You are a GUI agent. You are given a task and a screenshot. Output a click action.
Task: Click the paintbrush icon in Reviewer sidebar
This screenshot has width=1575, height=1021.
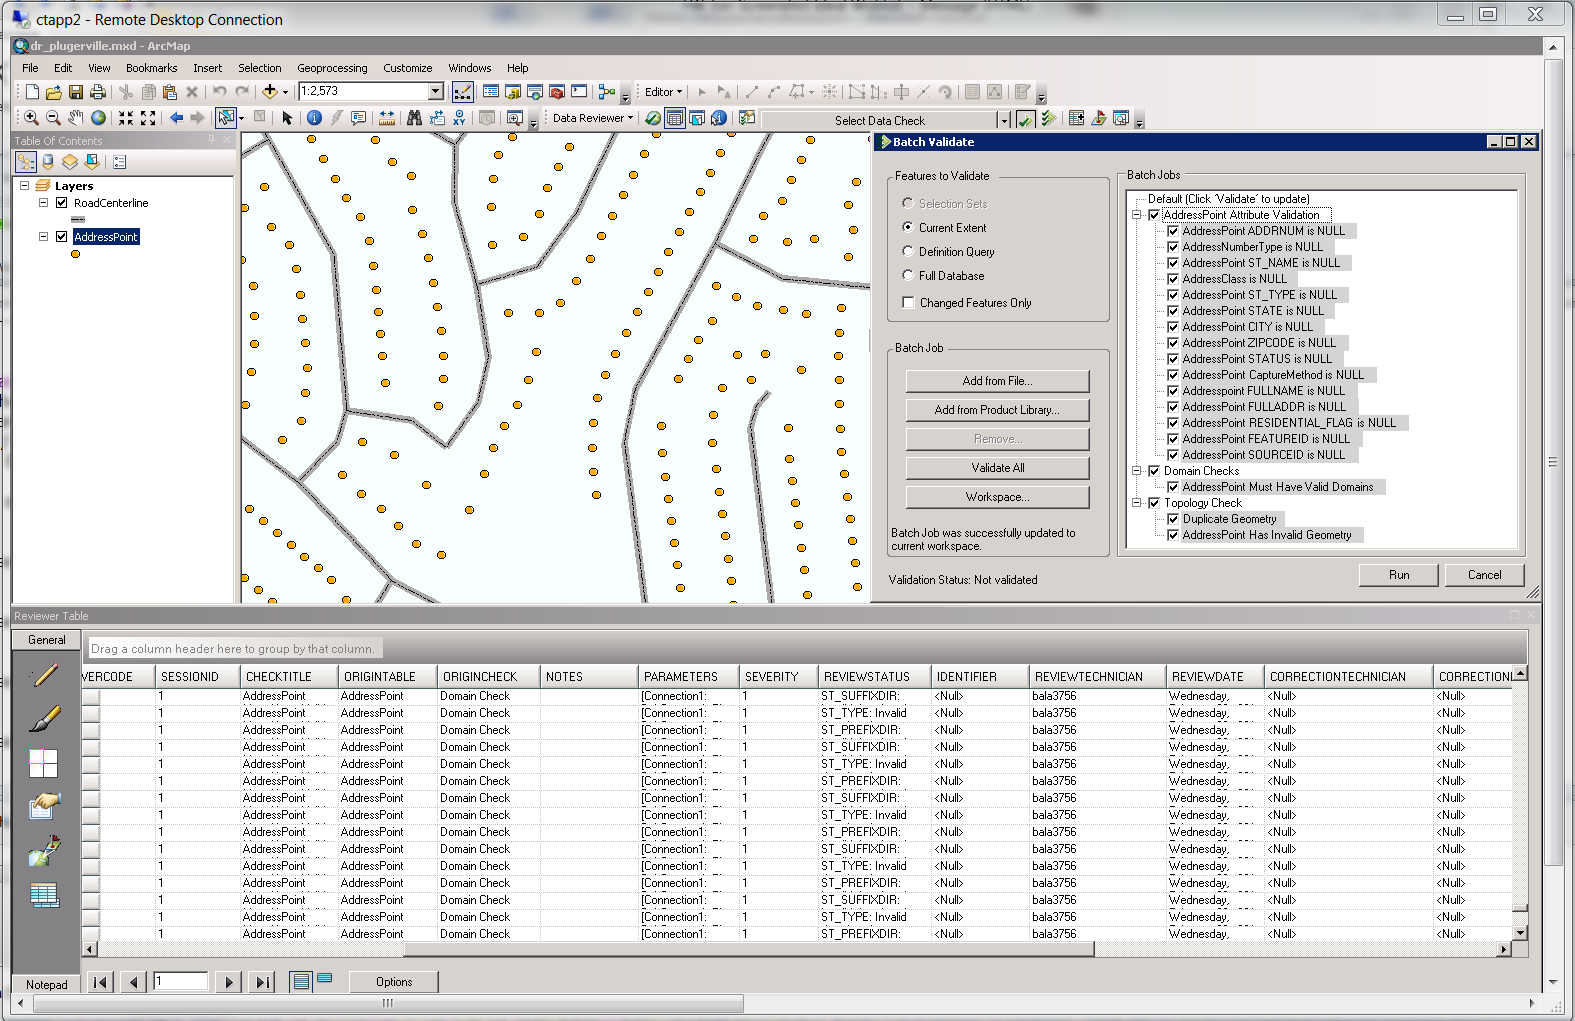point(44,719)
